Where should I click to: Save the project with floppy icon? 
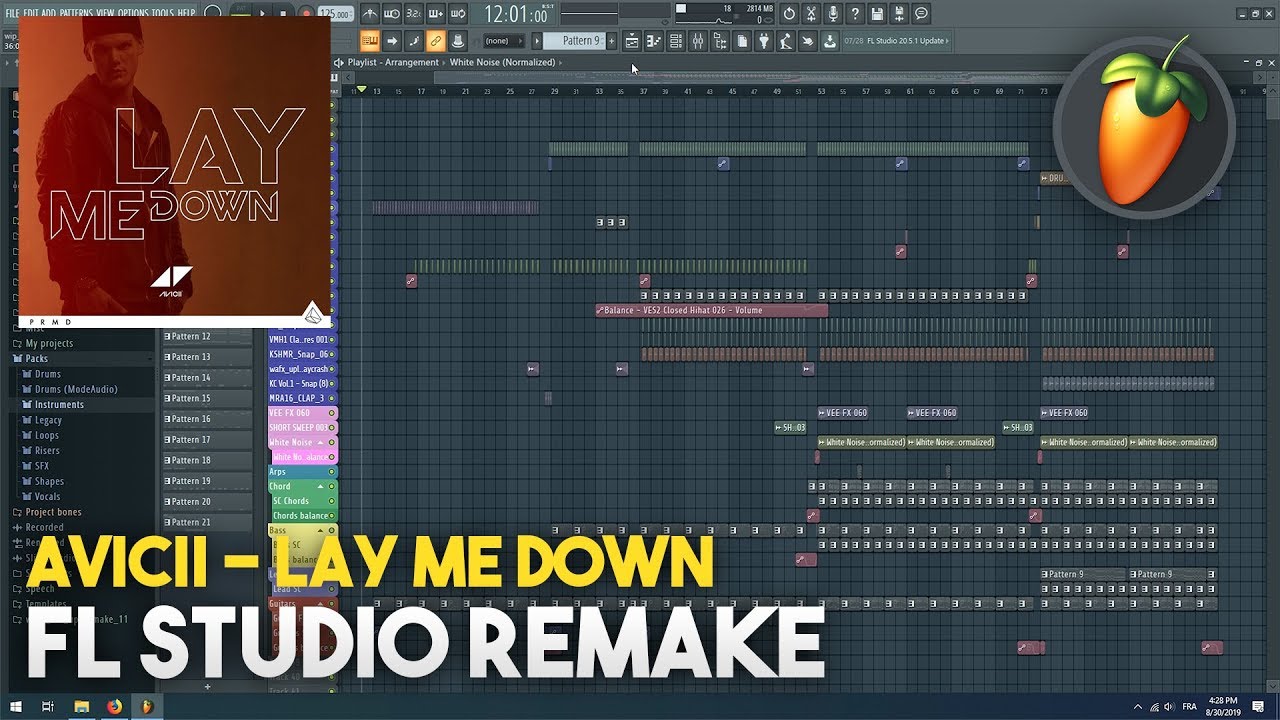point(877,14)
